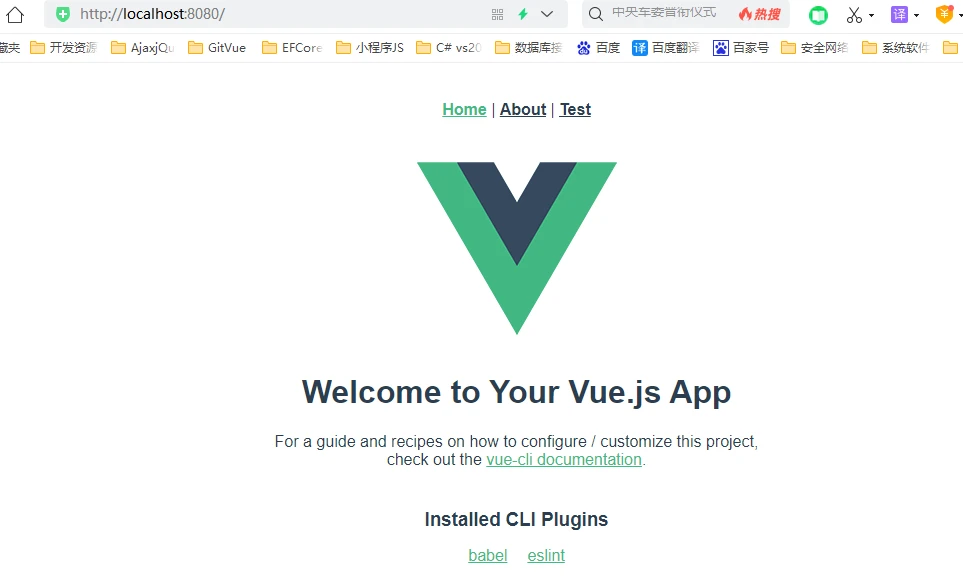Open the scissors screenshot tool

point(853,15)
